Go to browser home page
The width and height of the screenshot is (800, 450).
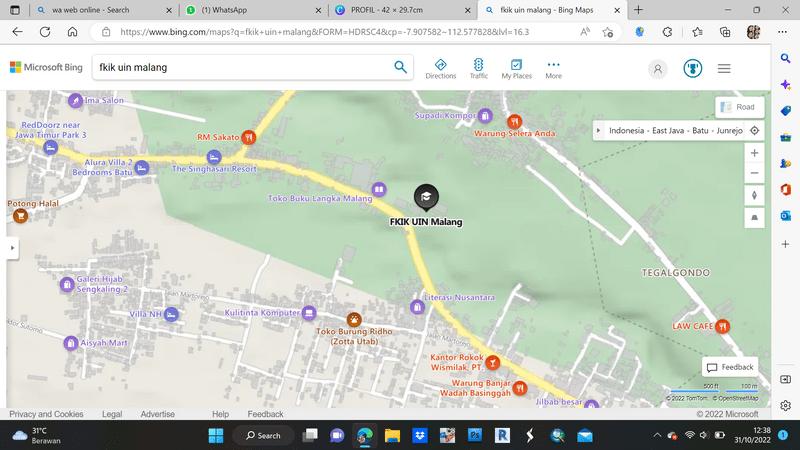[72, 32]
